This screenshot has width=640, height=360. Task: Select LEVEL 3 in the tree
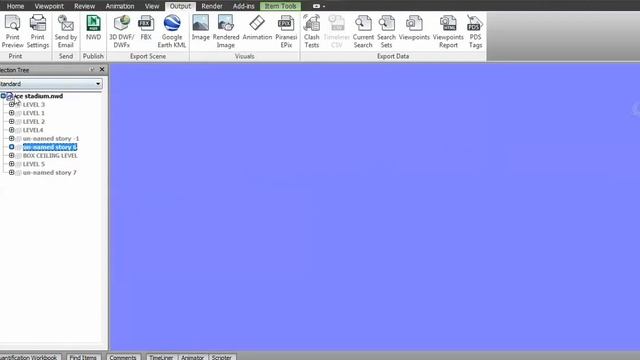tap(34, 104)
